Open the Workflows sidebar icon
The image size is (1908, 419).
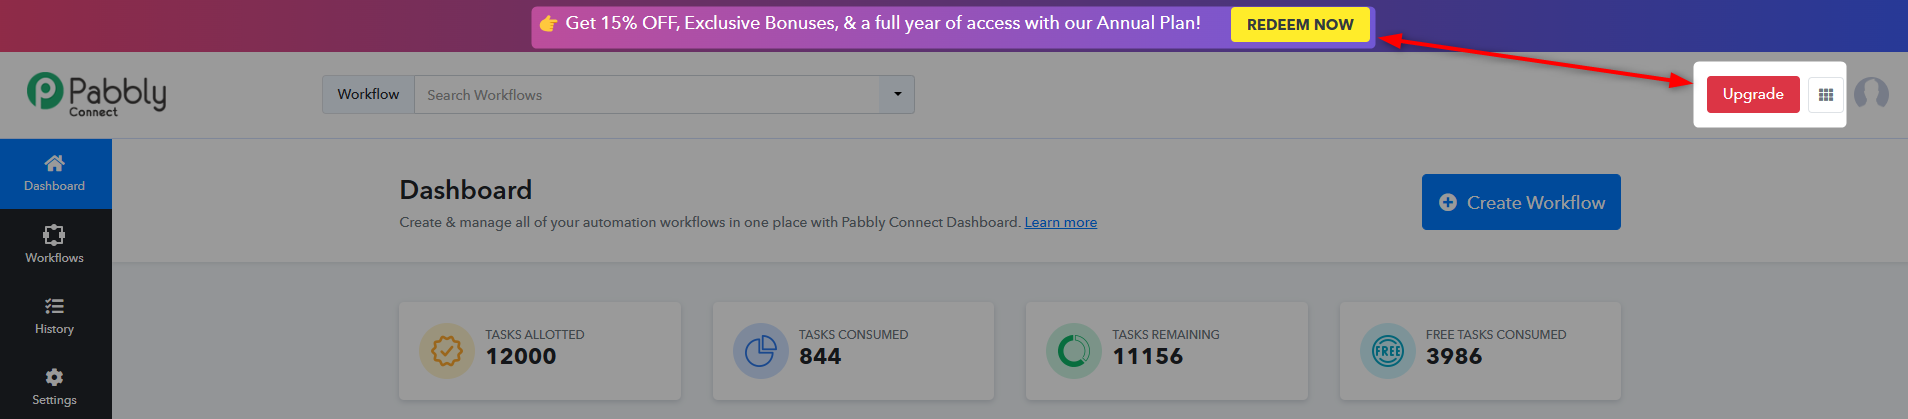pos(54,235)
